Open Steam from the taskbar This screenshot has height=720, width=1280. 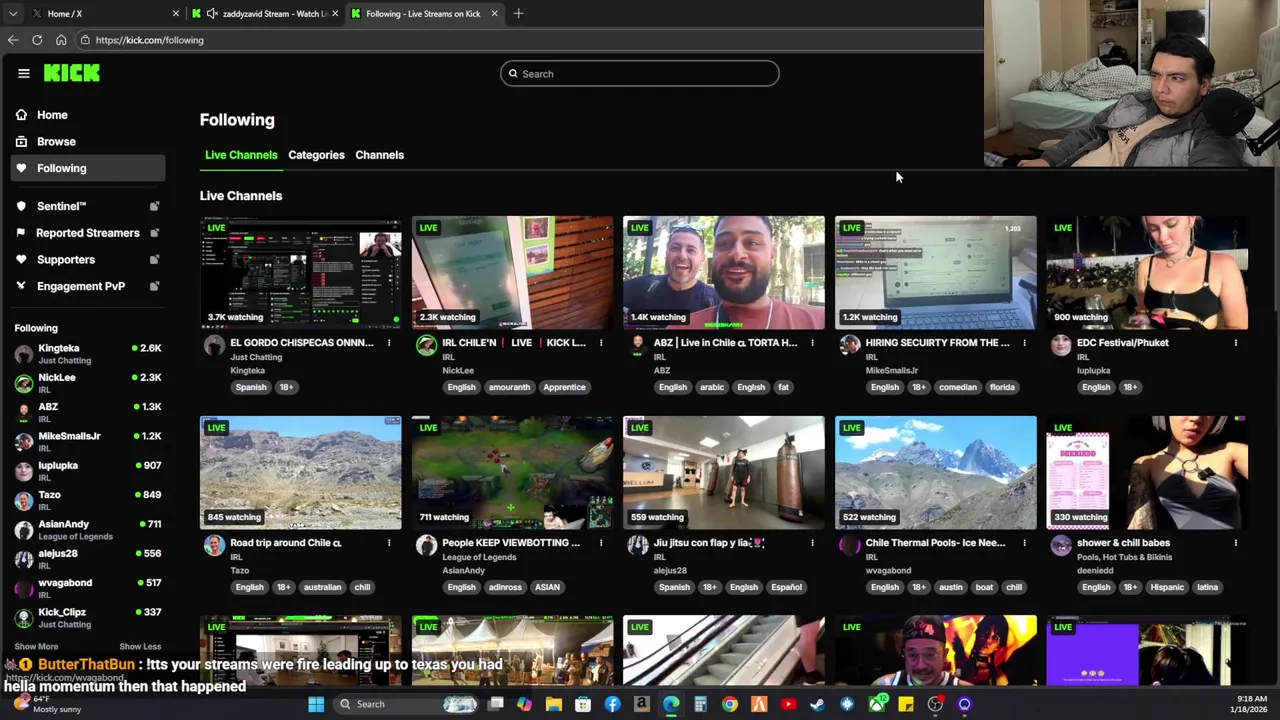click(817, 705)
